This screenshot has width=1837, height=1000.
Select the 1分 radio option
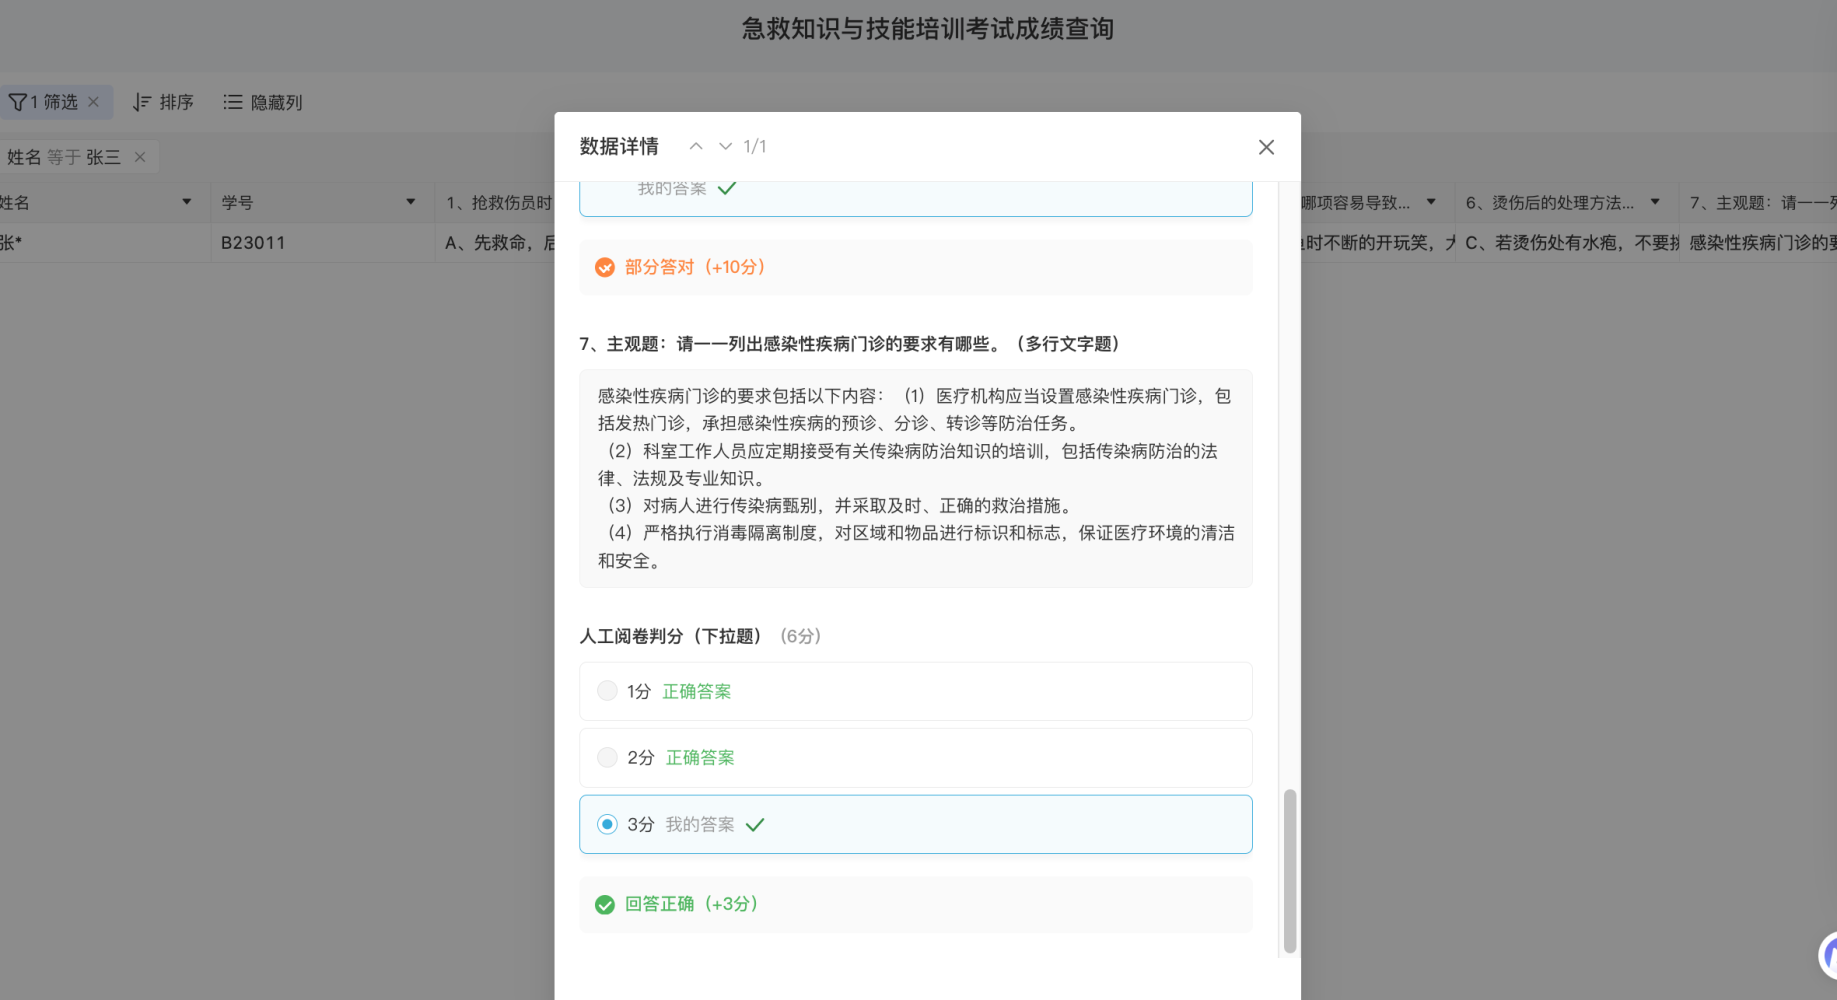607,691
